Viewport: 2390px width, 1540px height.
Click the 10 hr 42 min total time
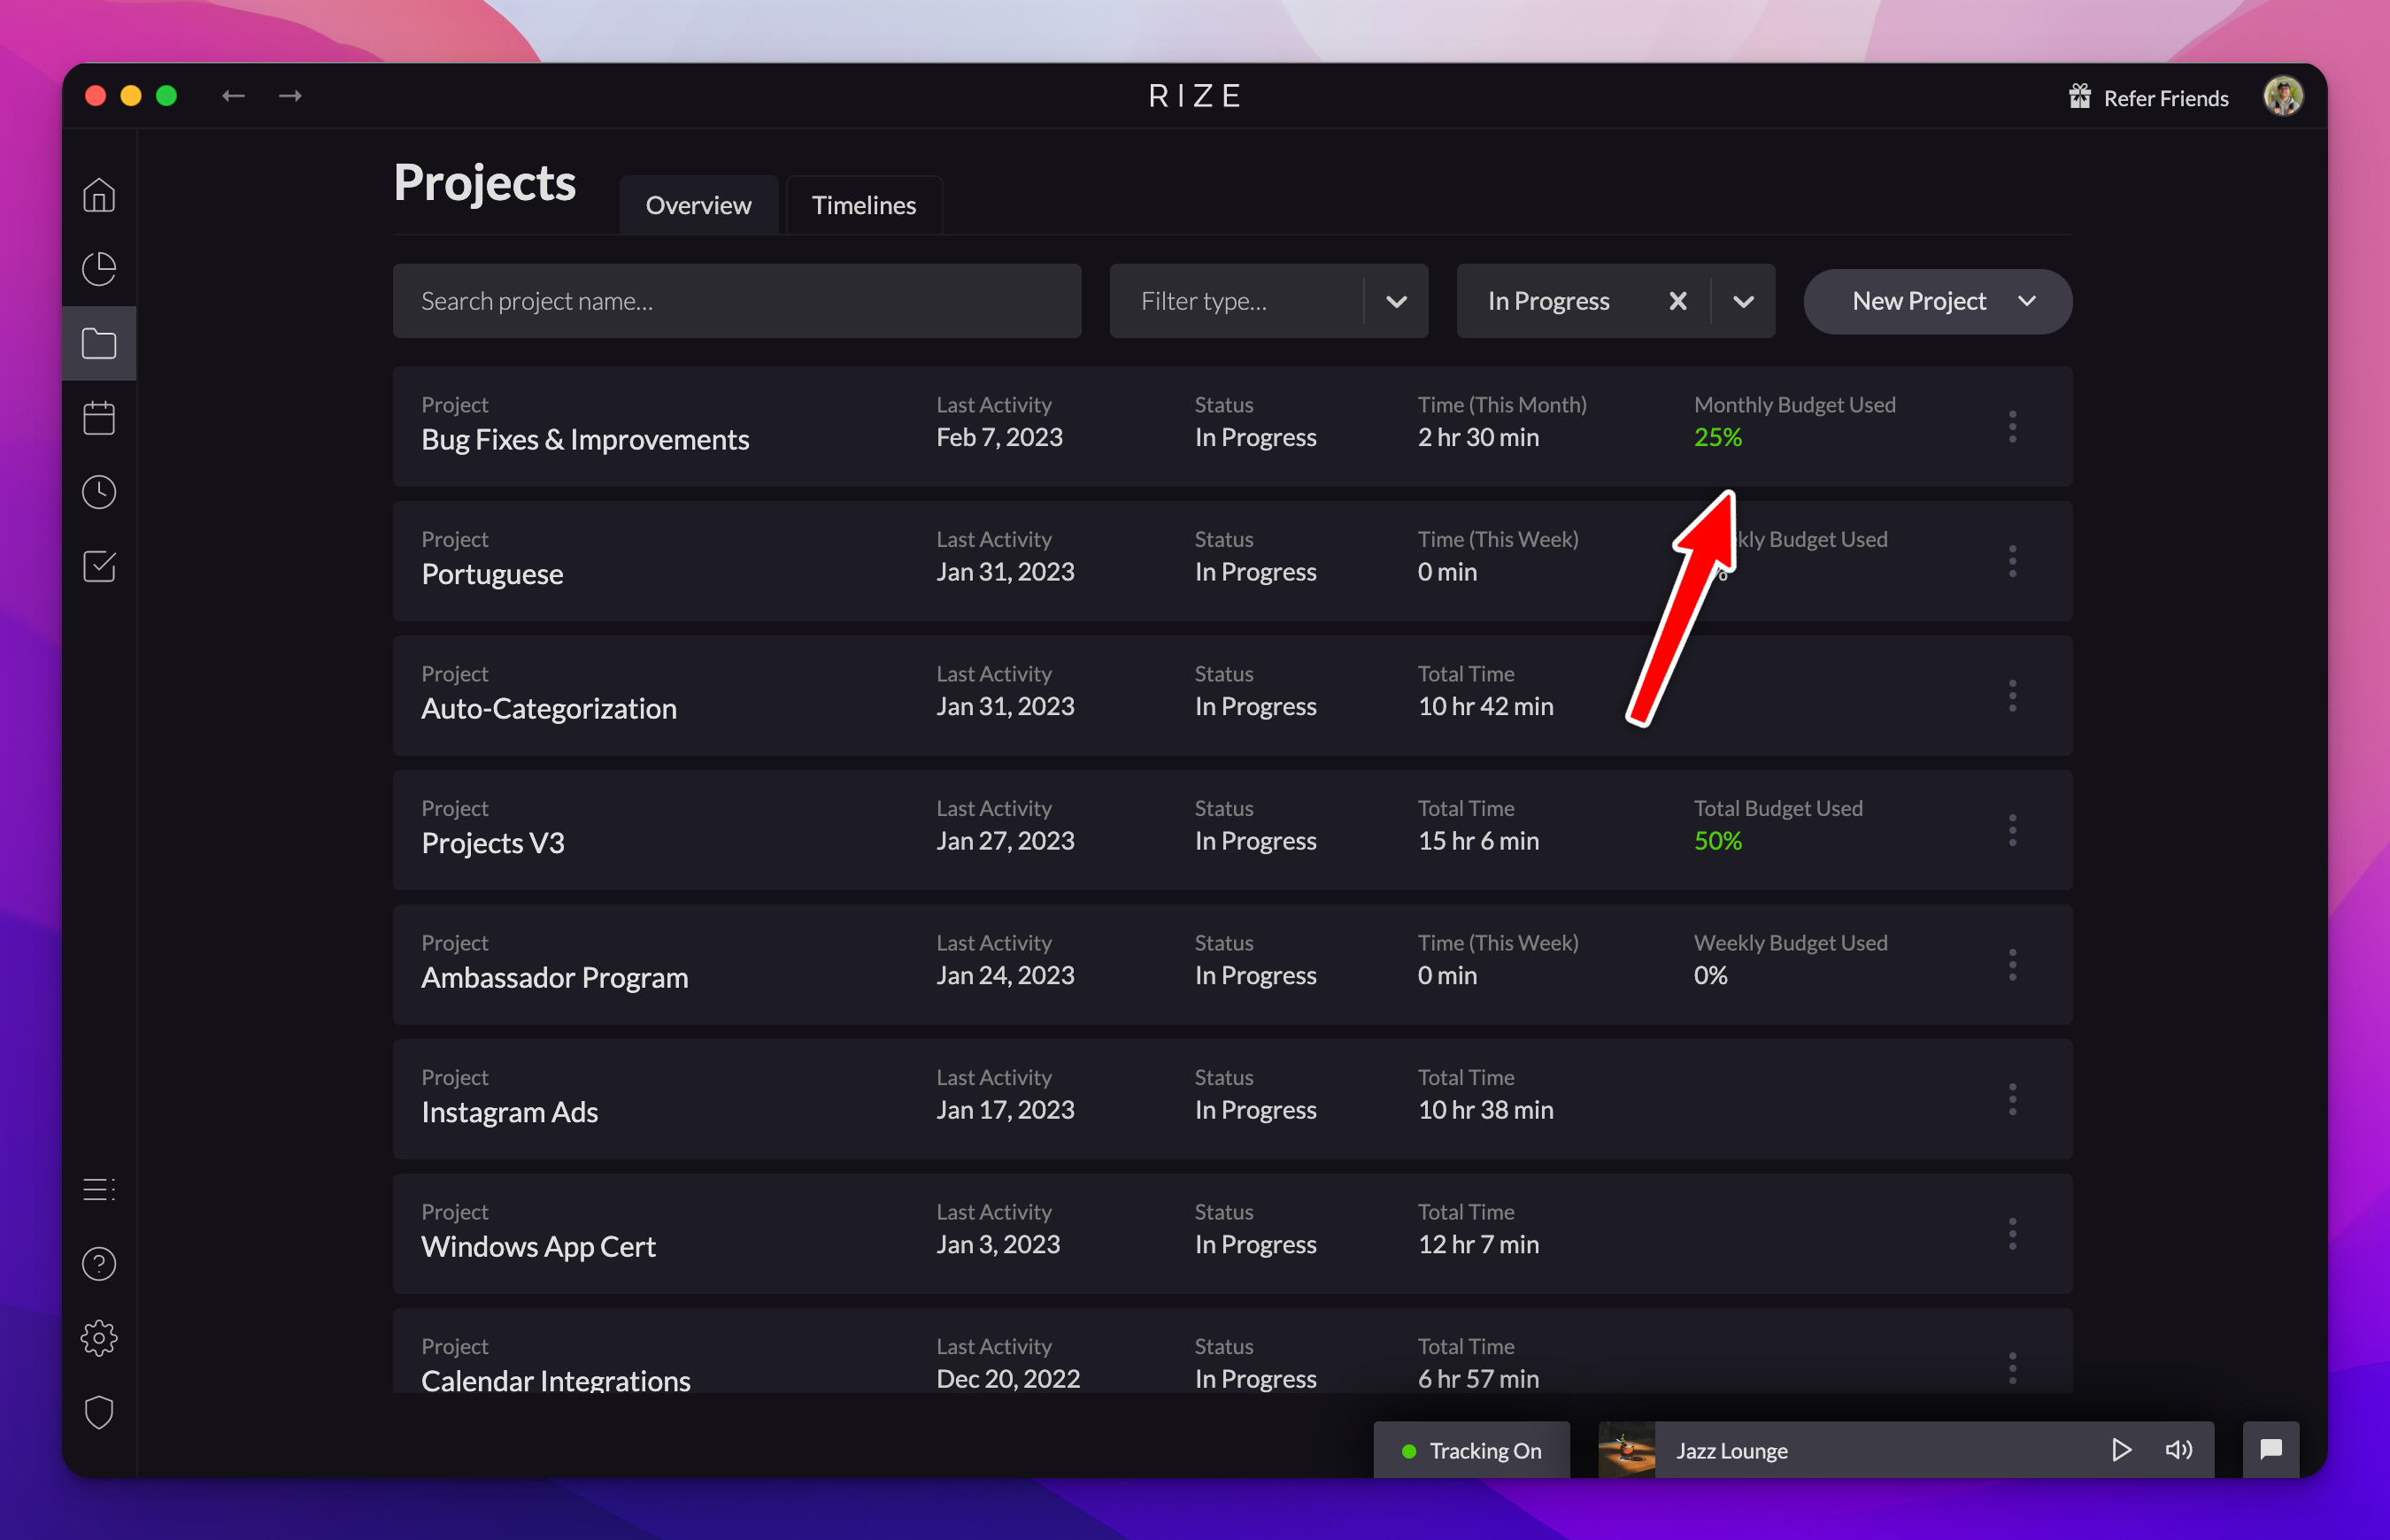click(1485, 706)
